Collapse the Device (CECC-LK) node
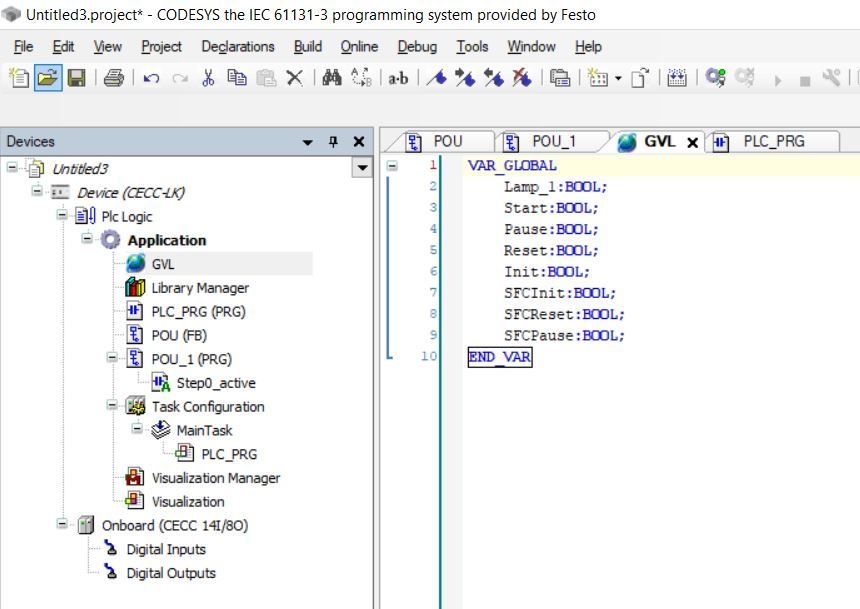The width and height of the screenshot is (860, 609). coord(37,191)
